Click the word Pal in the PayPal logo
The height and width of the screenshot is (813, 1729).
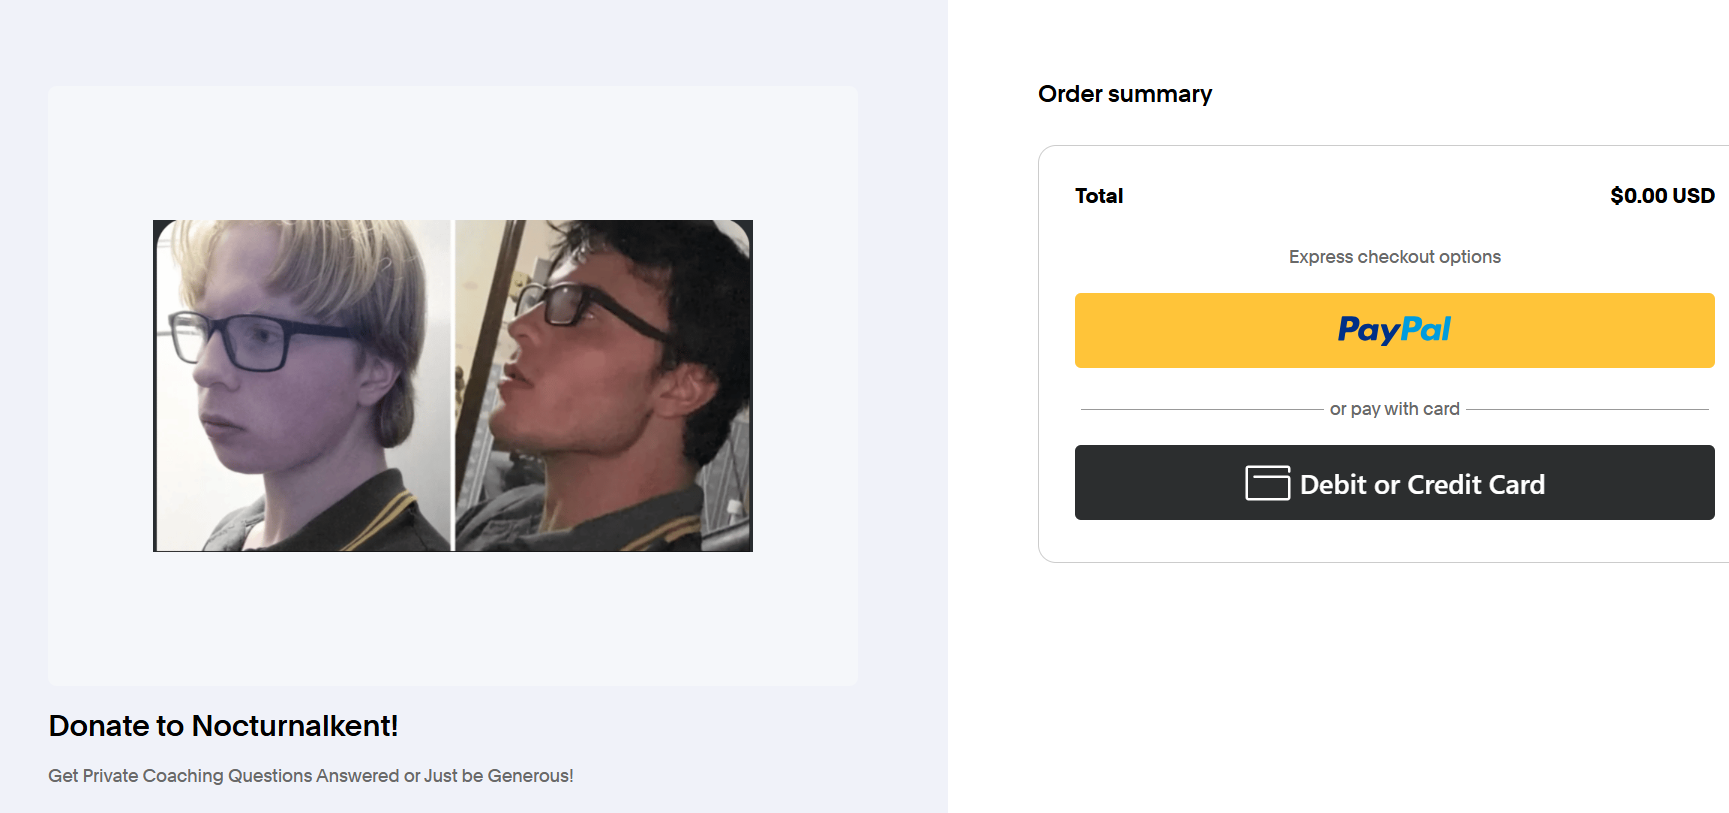click(1426, 328)
